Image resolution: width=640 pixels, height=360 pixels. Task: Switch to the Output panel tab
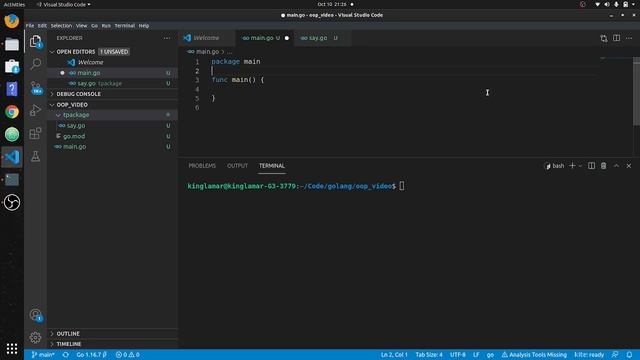[x=238, y=166]
